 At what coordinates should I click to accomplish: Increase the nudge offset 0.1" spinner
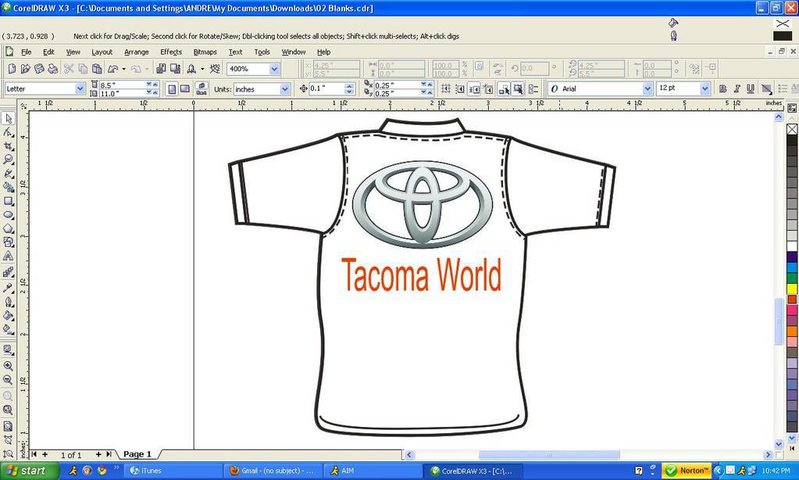pos(349,86)
